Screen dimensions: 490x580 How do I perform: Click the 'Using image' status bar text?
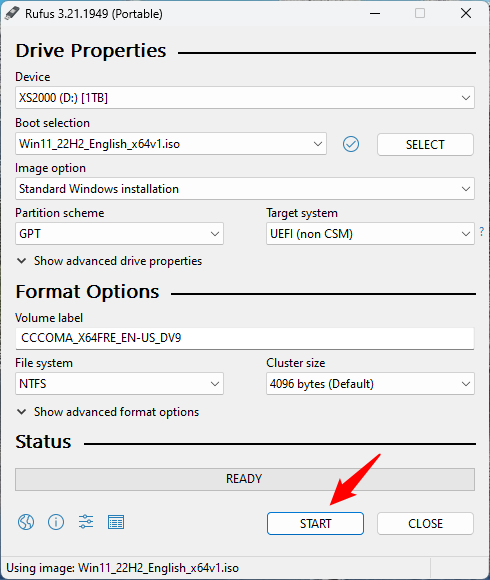click(x=123, y=568)
